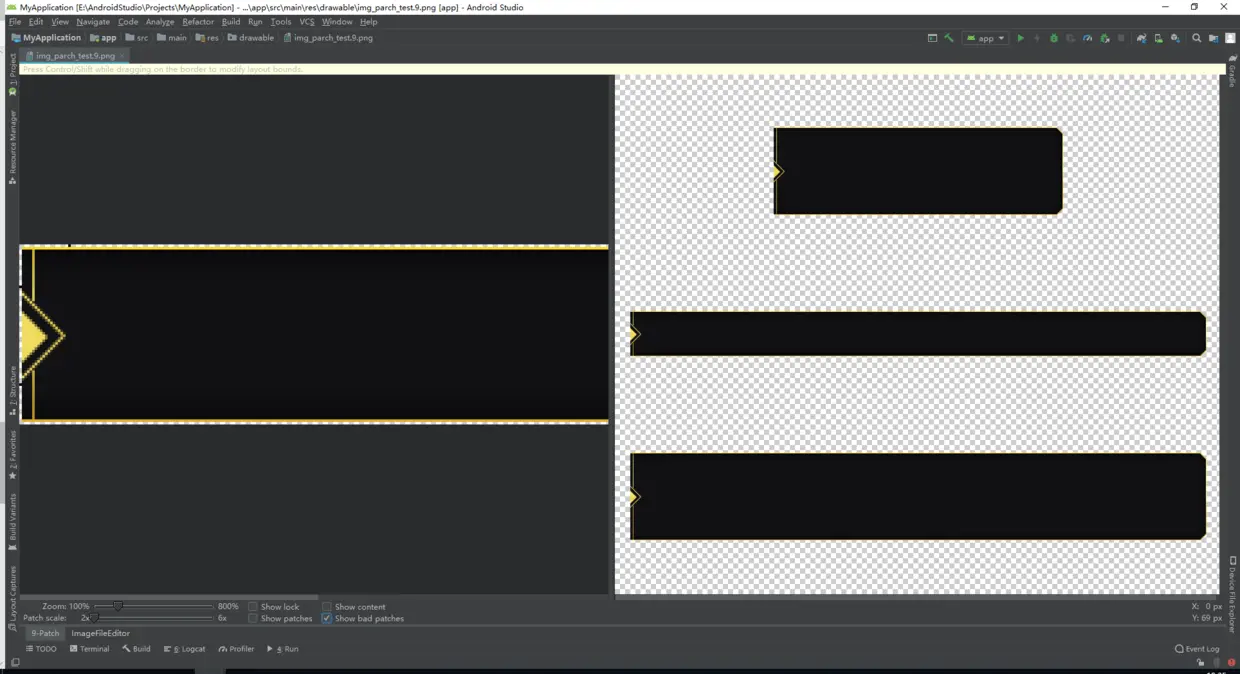Open the Build Variants sidebar tab
1240x674 pixels.
[13, 522]
